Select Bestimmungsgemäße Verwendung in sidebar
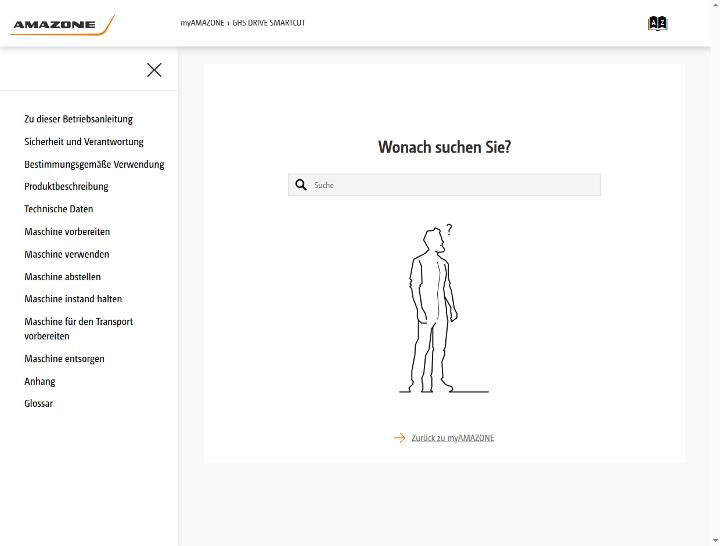Image resolution: width=720 pixels, height=546 pixels. (94, 164)
